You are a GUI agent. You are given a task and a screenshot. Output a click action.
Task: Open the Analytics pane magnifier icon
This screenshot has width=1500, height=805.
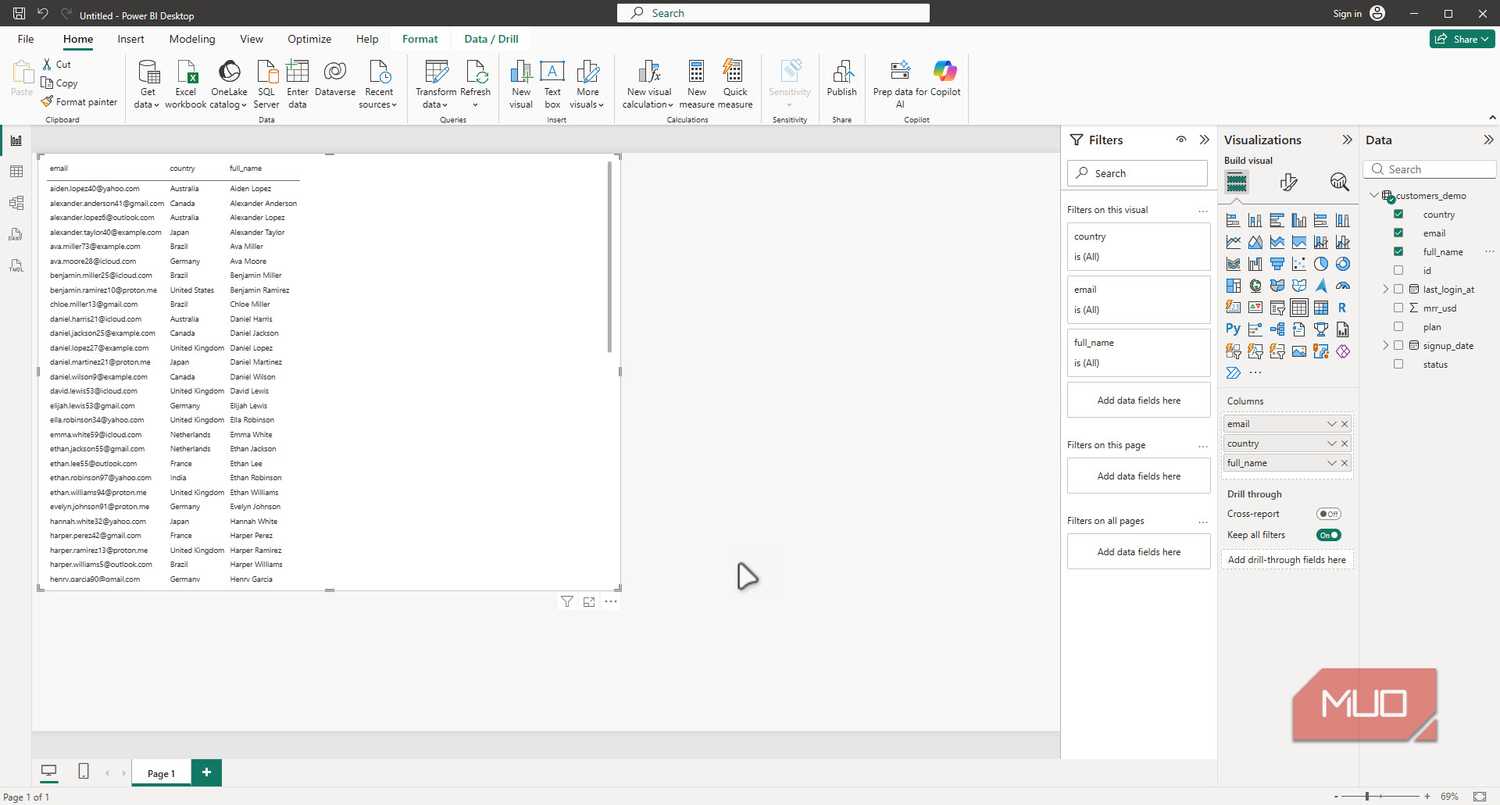click(x=1339, y=182)
